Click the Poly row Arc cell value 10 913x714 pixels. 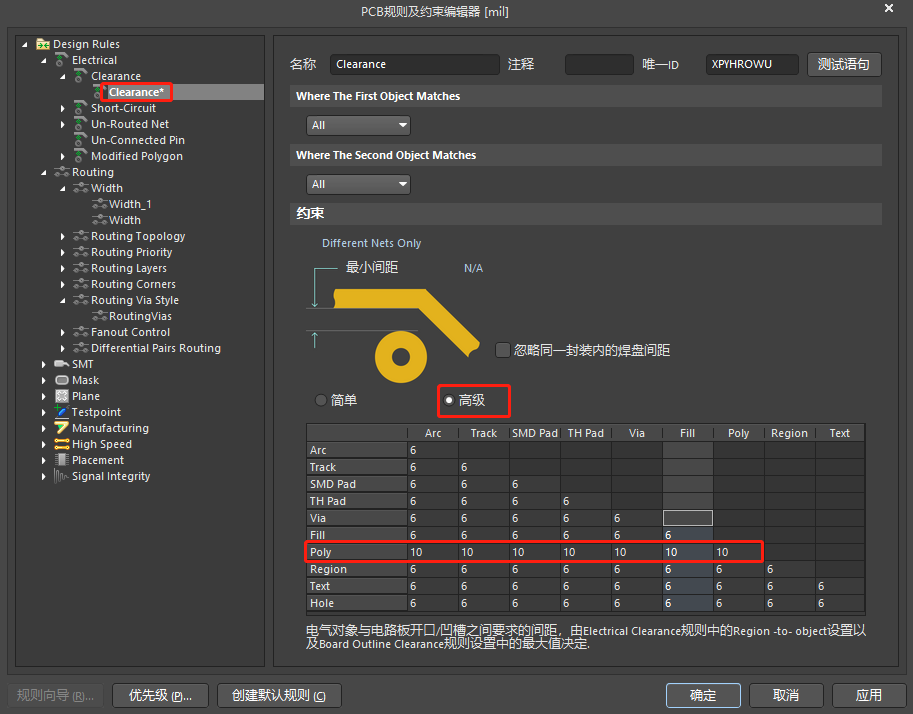point(433,552)
